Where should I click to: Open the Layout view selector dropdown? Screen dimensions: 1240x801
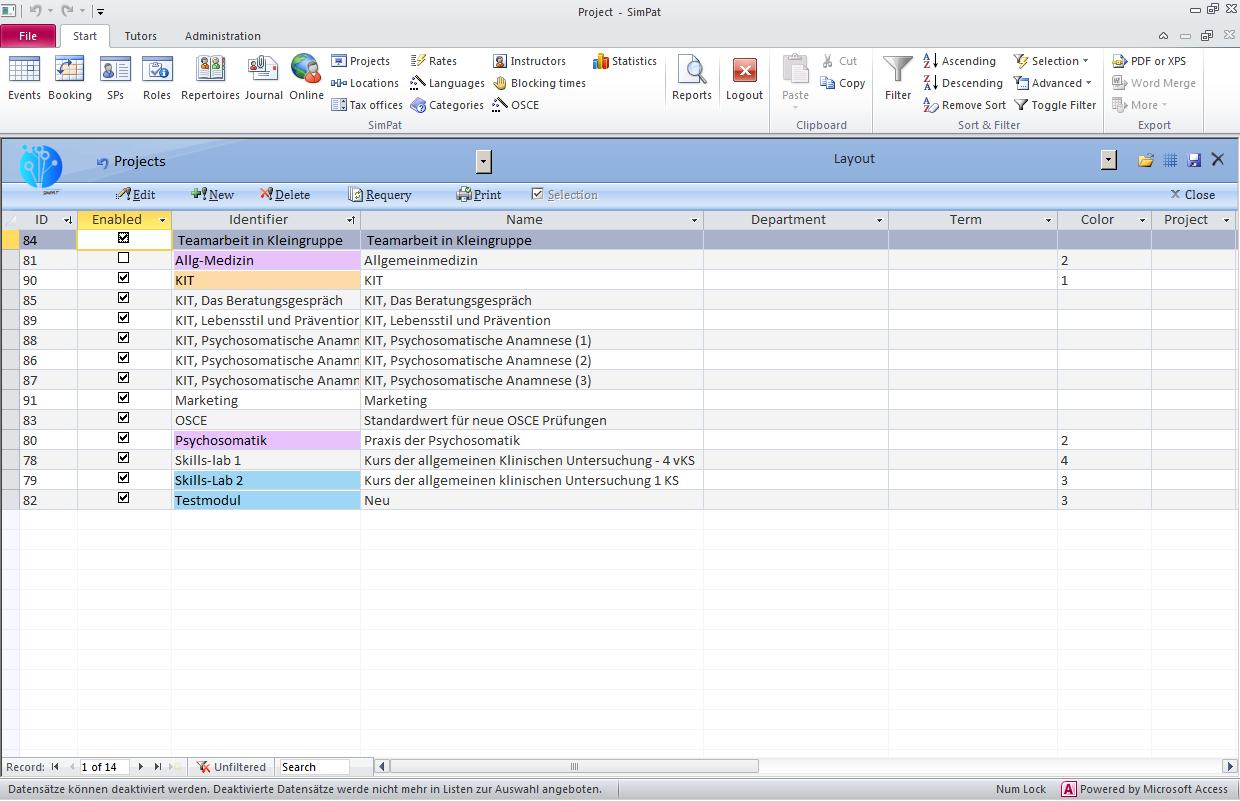(x=1107, y=159)
